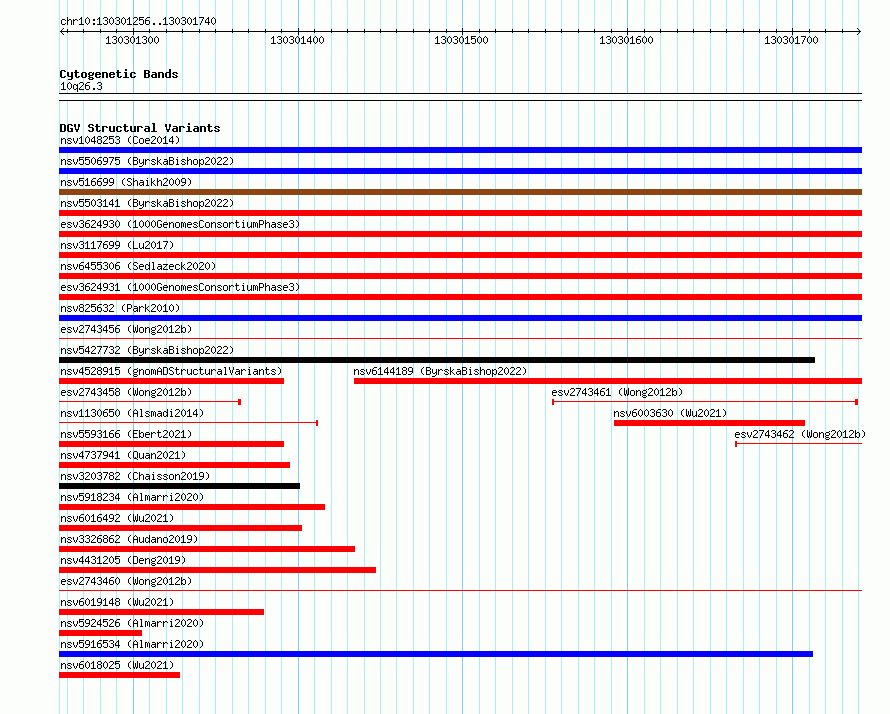This screenshot has width=890, height=714.
Task: Select esv2743461 (Wong2012b) label
Action: (x=617, y=392)
